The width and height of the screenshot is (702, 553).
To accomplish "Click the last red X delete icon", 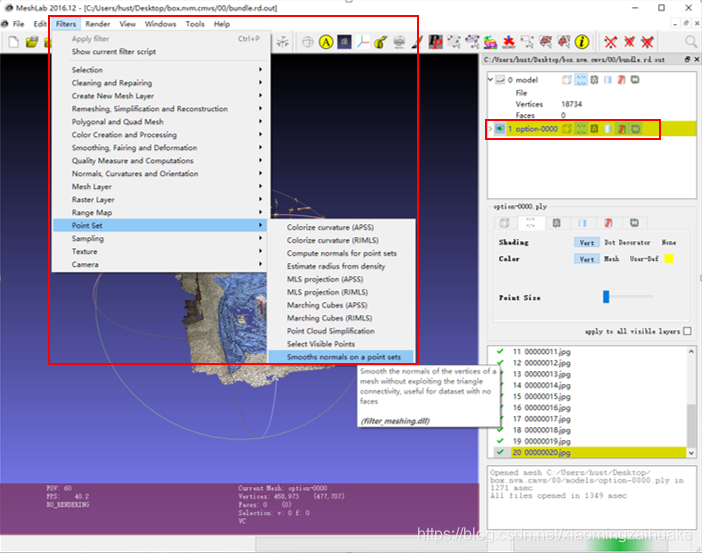I will [x=647, y=42].
